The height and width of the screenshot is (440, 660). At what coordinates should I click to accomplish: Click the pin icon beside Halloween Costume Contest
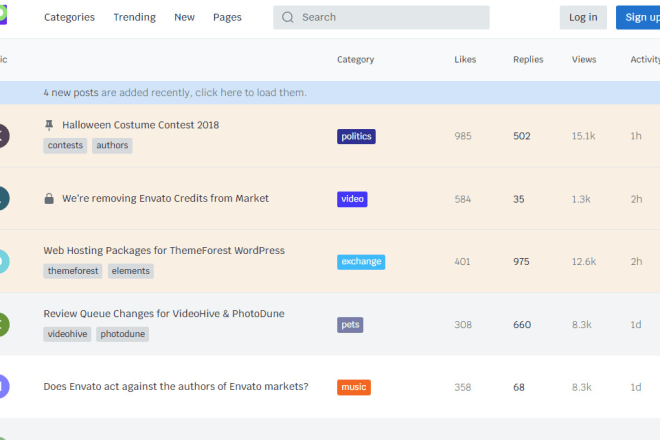tap(49, 125)
